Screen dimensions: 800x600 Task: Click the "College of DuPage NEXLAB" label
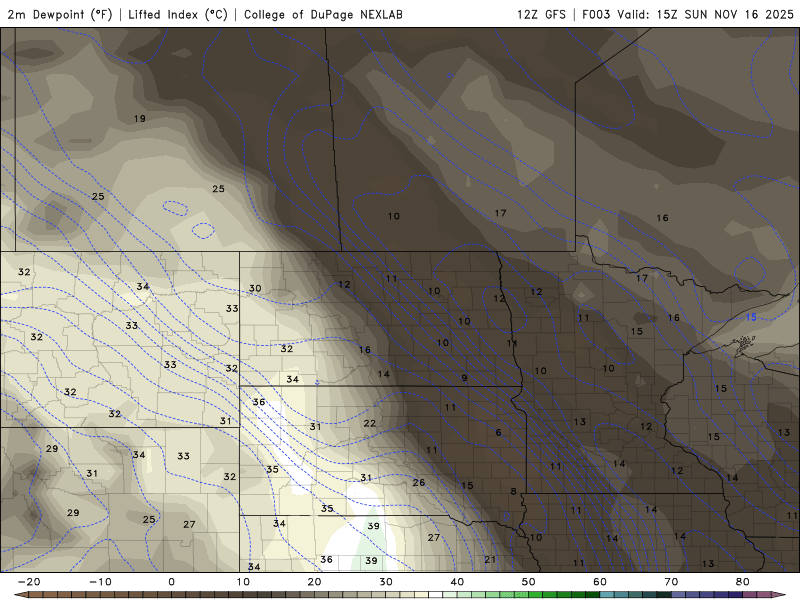[323, 14]
